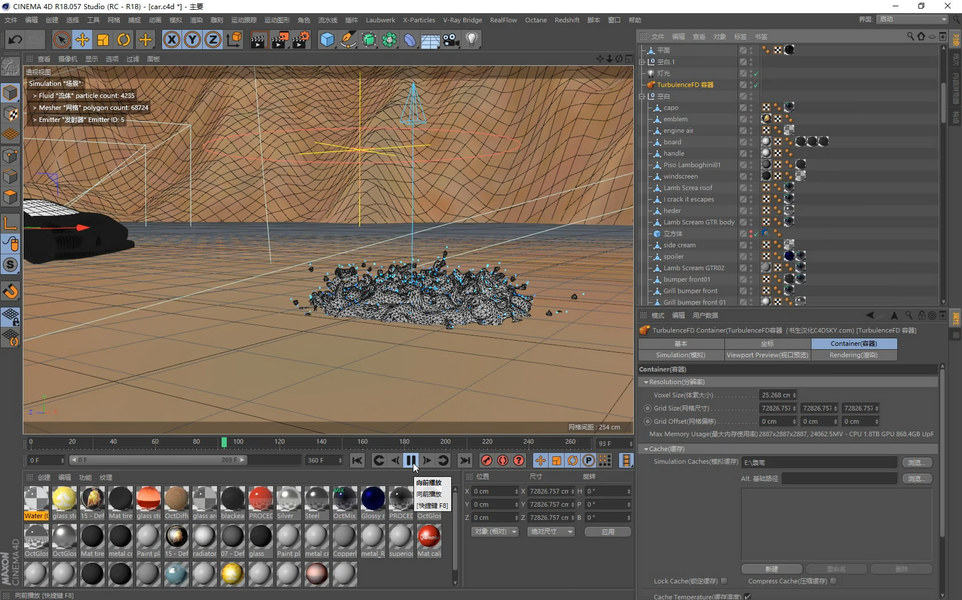Screen dimensions: 962x600
Task: Activate the Rotate tool
Action: pyautogui.click(x=123, y=40)
